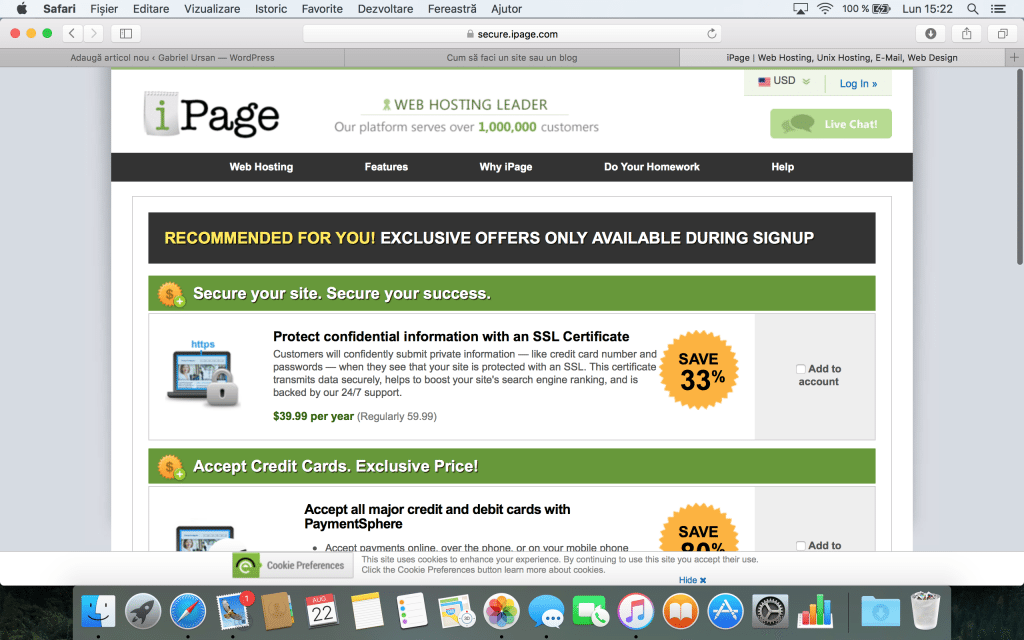
Task: Click the AirPlay display icon
Action: [x=800, y=8]
